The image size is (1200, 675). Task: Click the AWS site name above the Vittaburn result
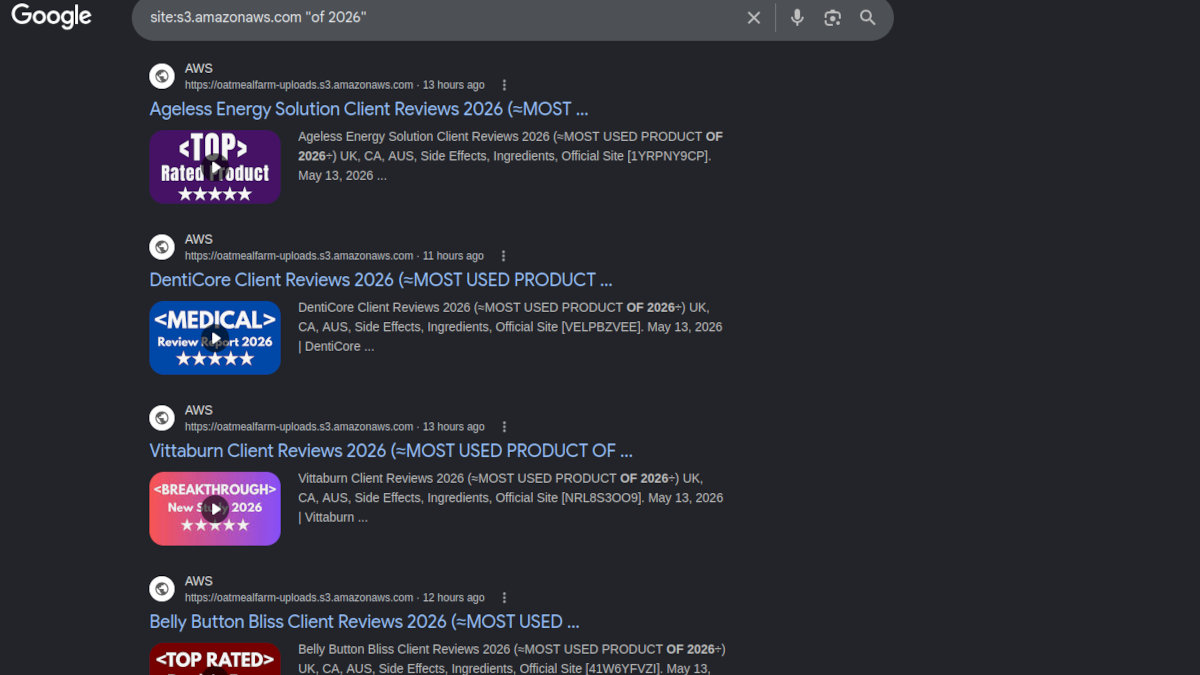tap(199, 410)
